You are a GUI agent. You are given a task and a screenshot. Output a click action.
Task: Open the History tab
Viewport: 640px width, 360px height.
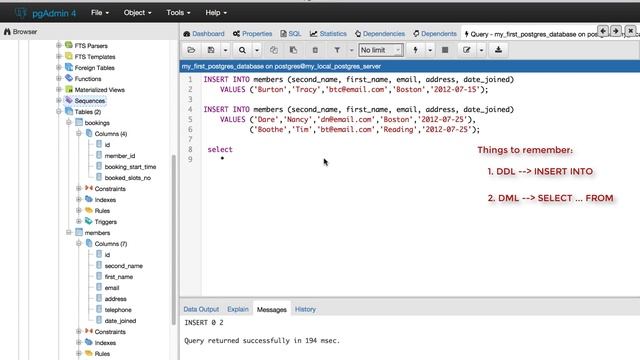[x=305, y=309]
